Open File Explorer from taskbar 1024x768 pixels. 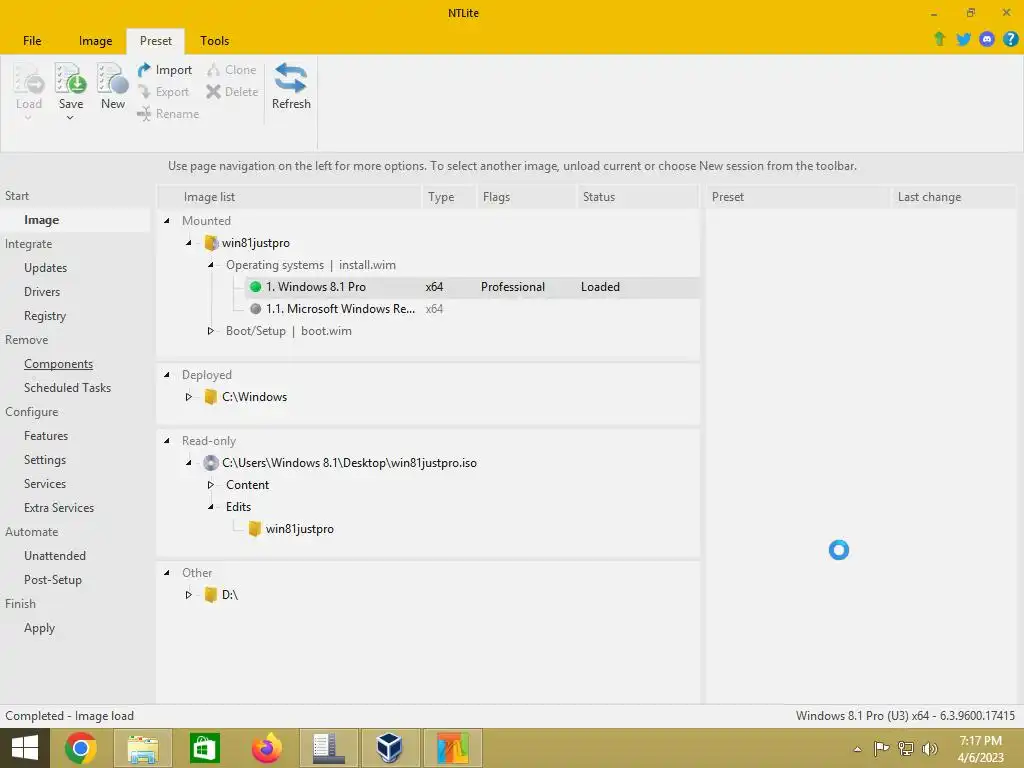pos(142,748)
